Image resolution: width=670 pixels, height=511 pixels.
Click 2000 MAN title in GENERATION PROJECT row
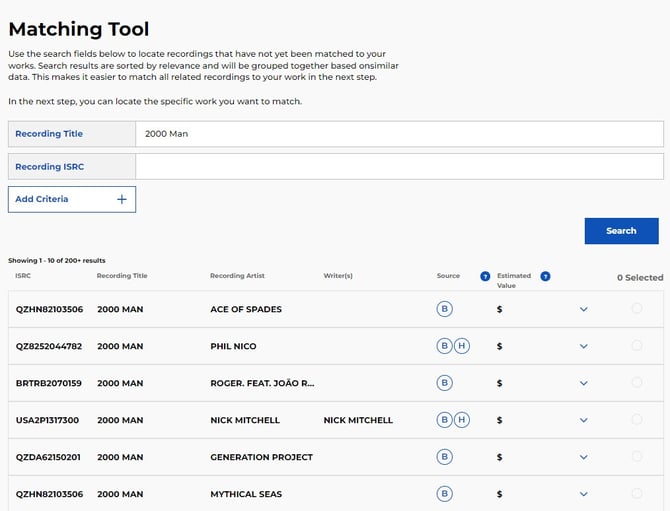[120, 457]
